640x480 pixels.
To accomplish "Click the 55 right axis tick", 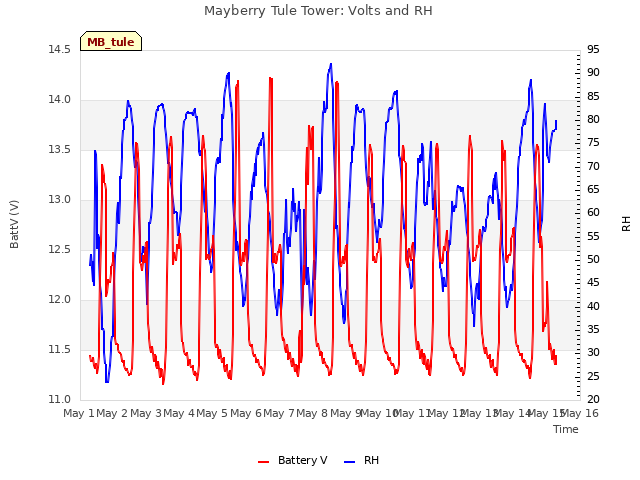I will [593, 236].
